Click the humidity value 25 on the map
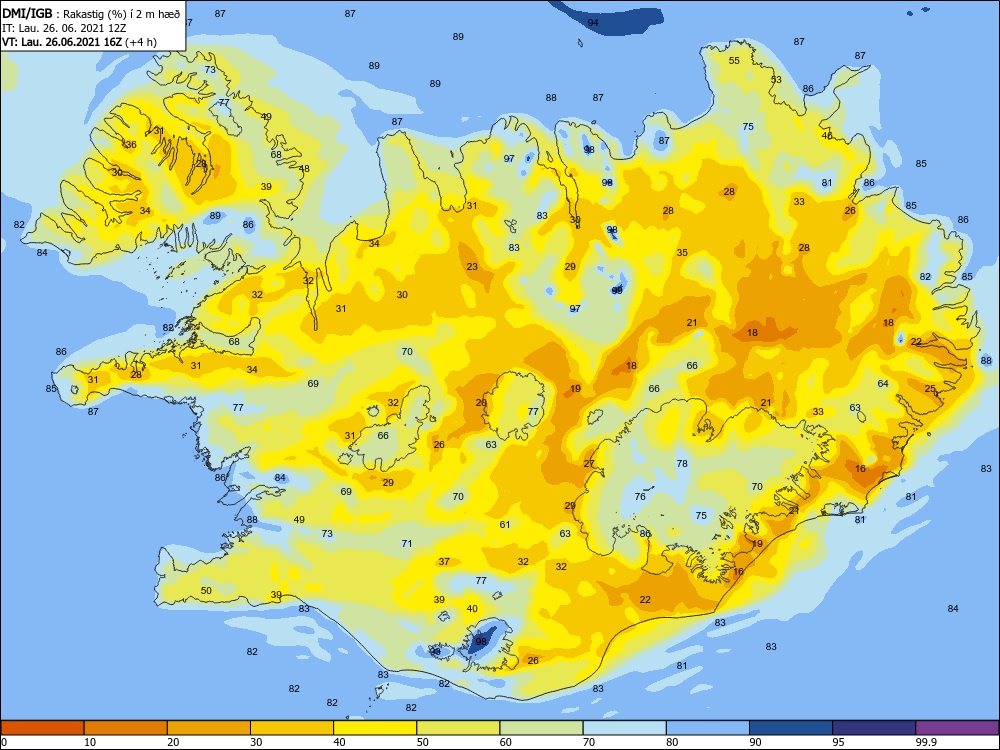Image resolution: width=1000 pixels, height=750 pixels. click(x=930, y=388)
